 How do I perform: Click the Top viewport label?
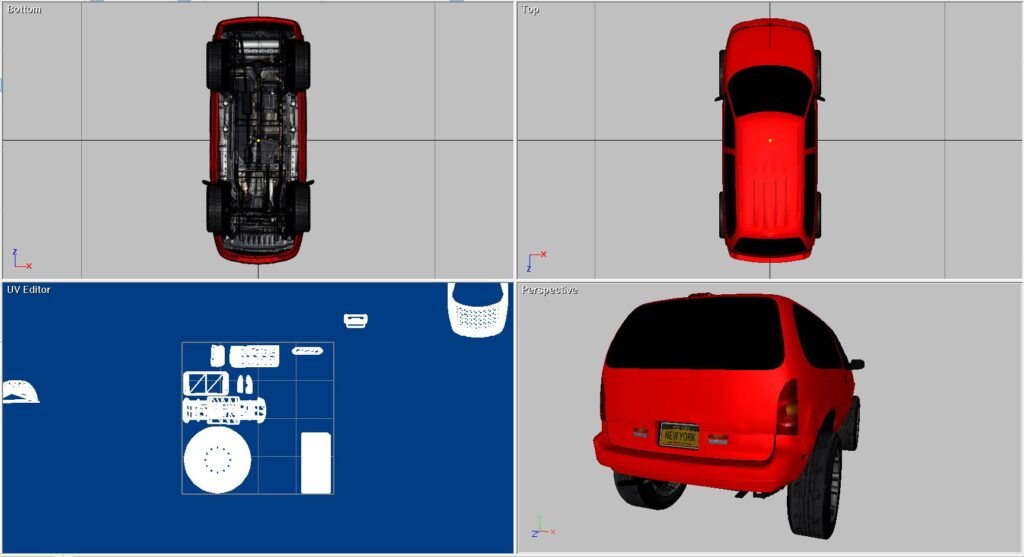[x=530, y=9]
